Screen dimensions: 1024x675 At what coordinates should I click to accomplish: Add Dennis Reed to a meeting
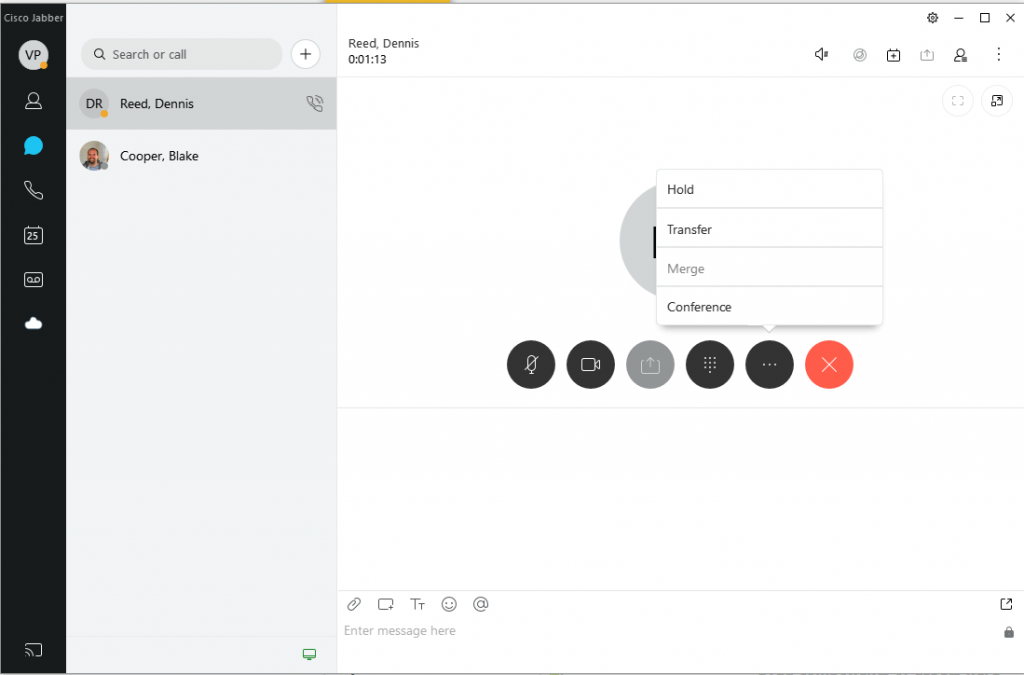point(893,55)
